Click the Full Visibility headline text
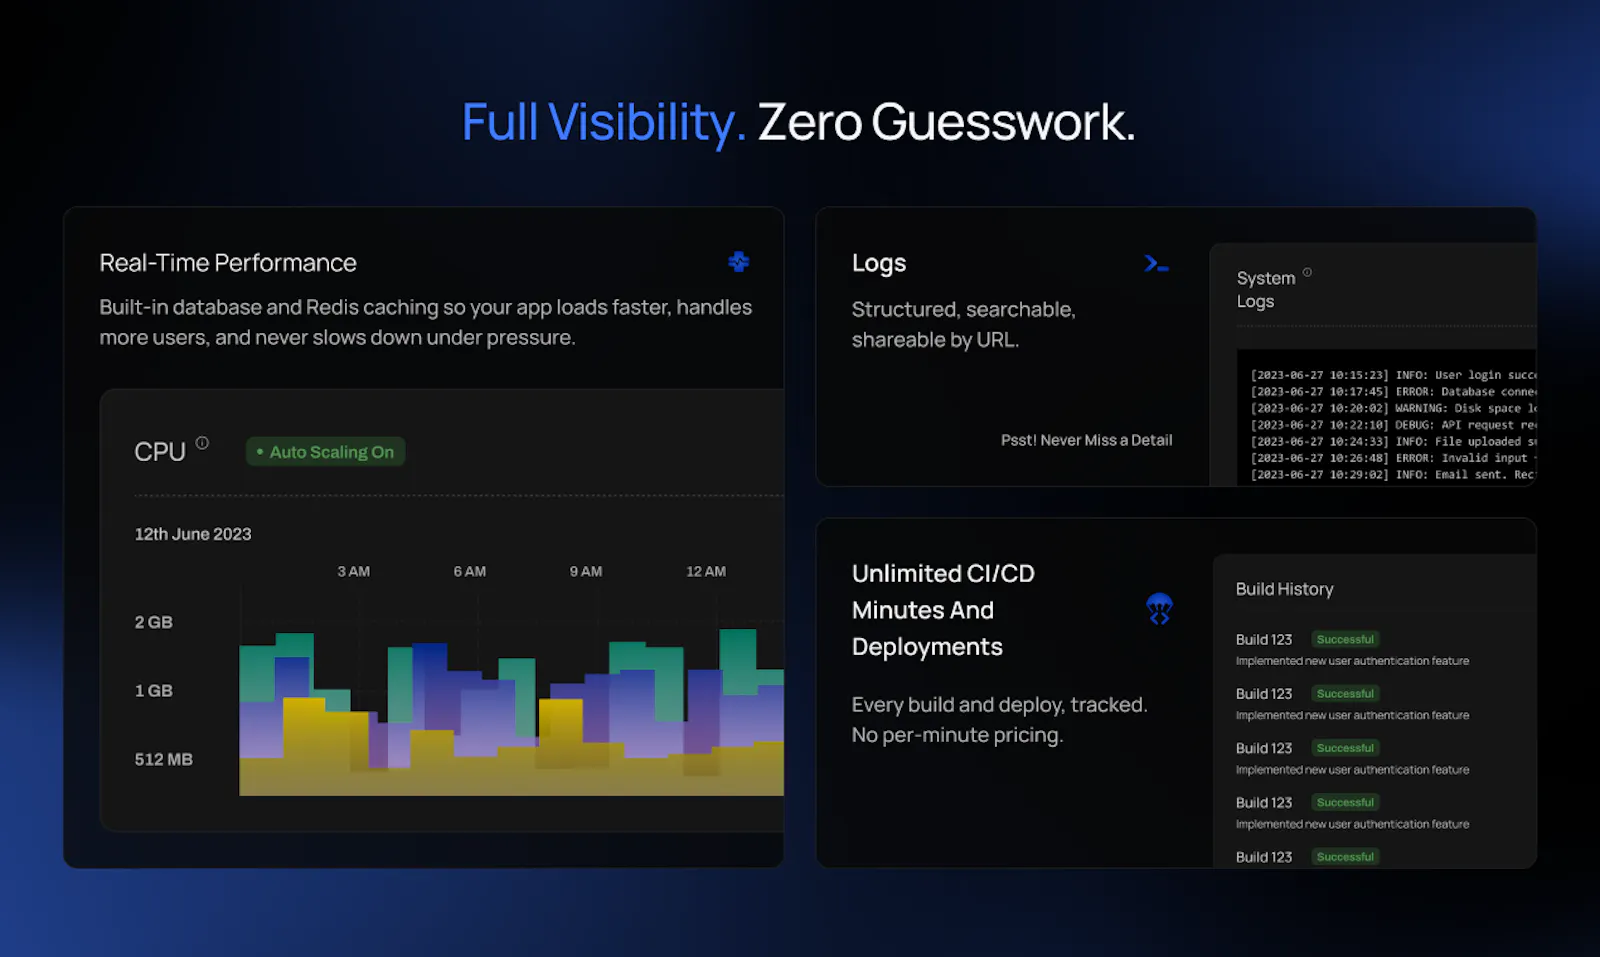The image size is (1600, 957). pyautogui.click(x=604, y=123)
